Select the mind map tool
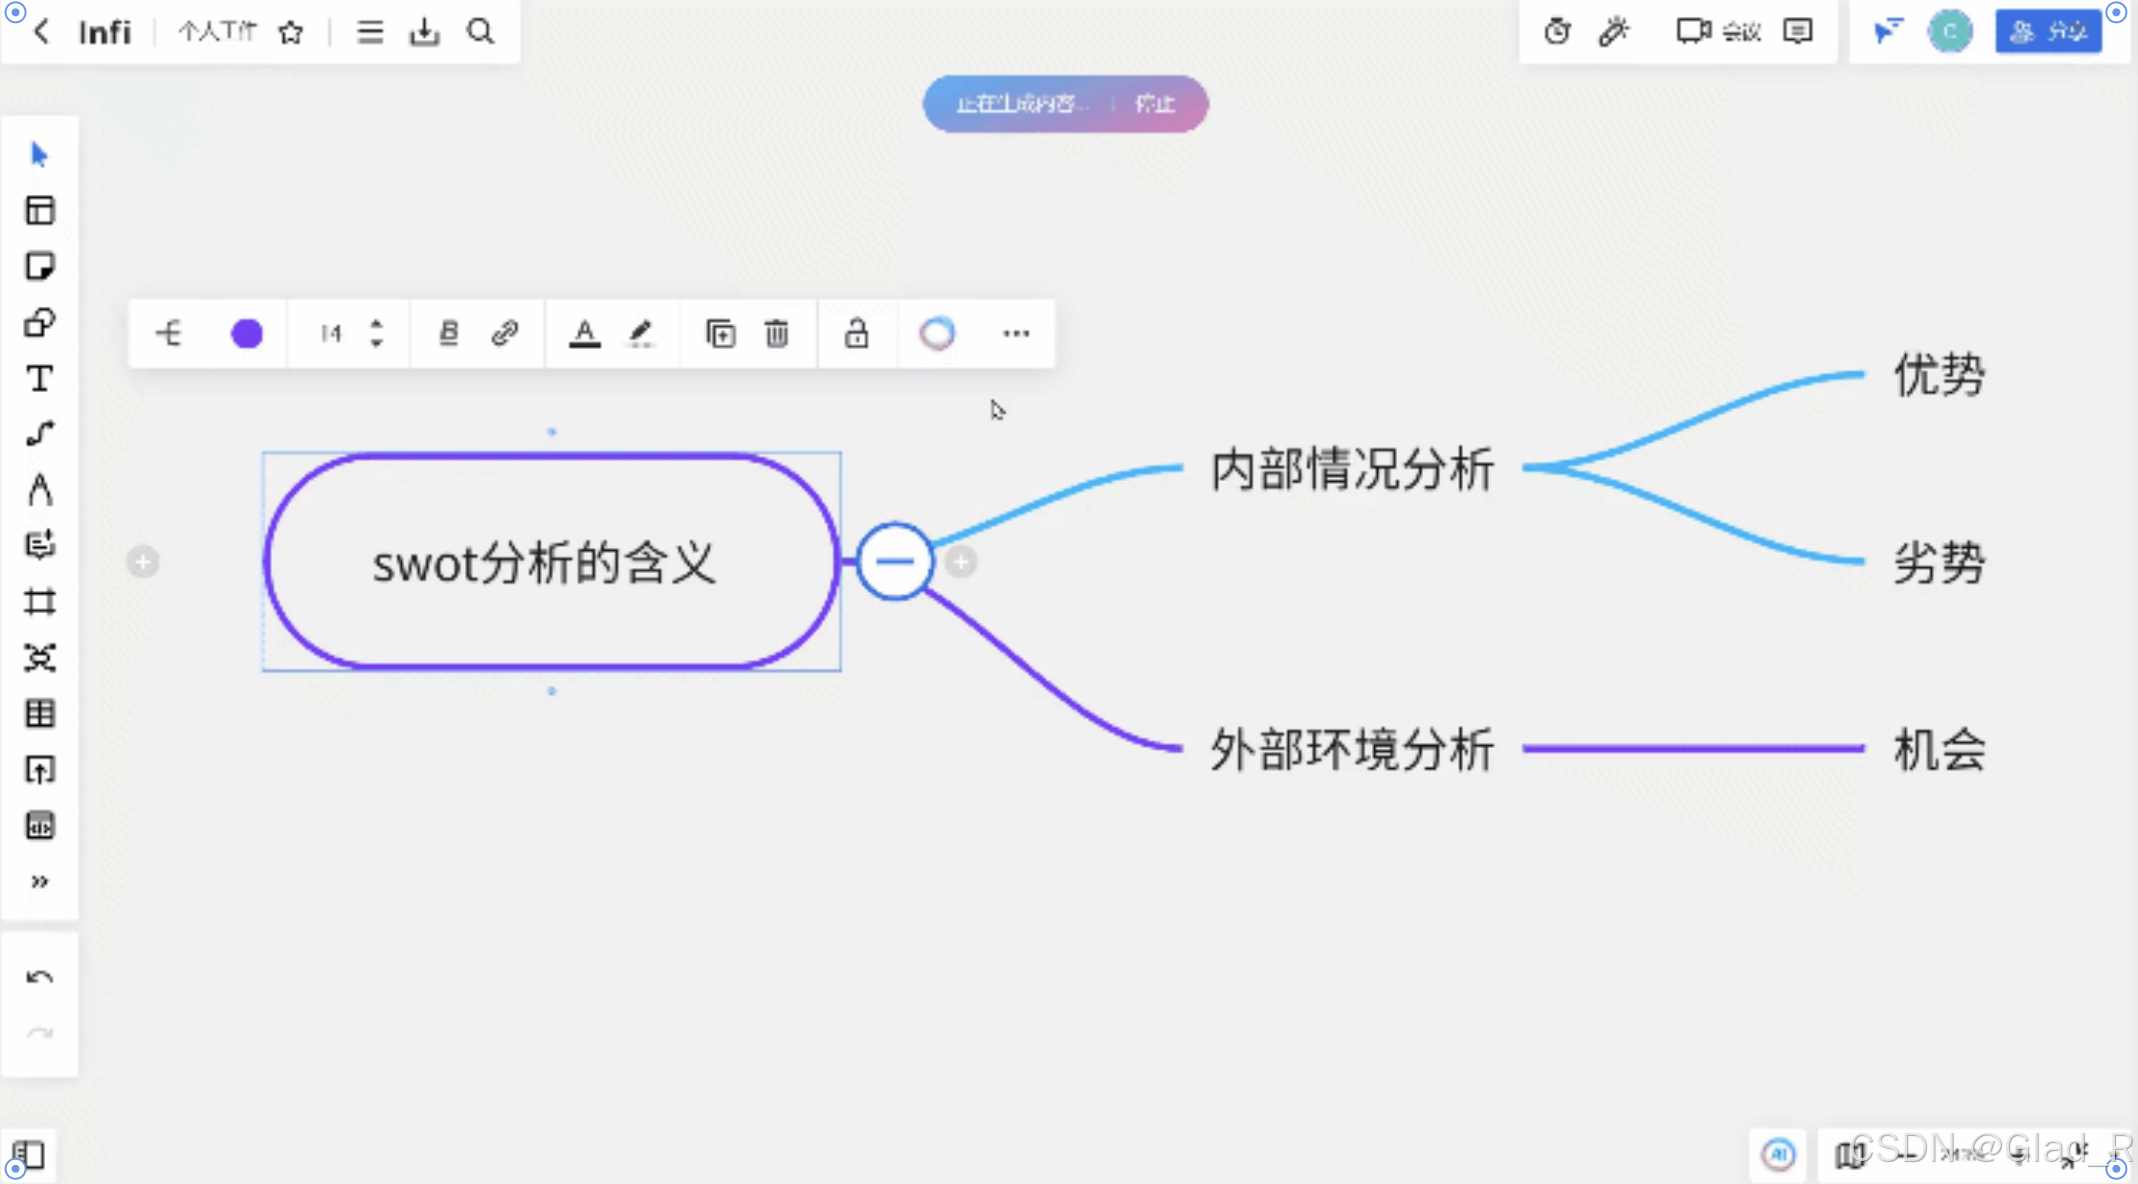2138x1184 pixels. click(39, 658)
